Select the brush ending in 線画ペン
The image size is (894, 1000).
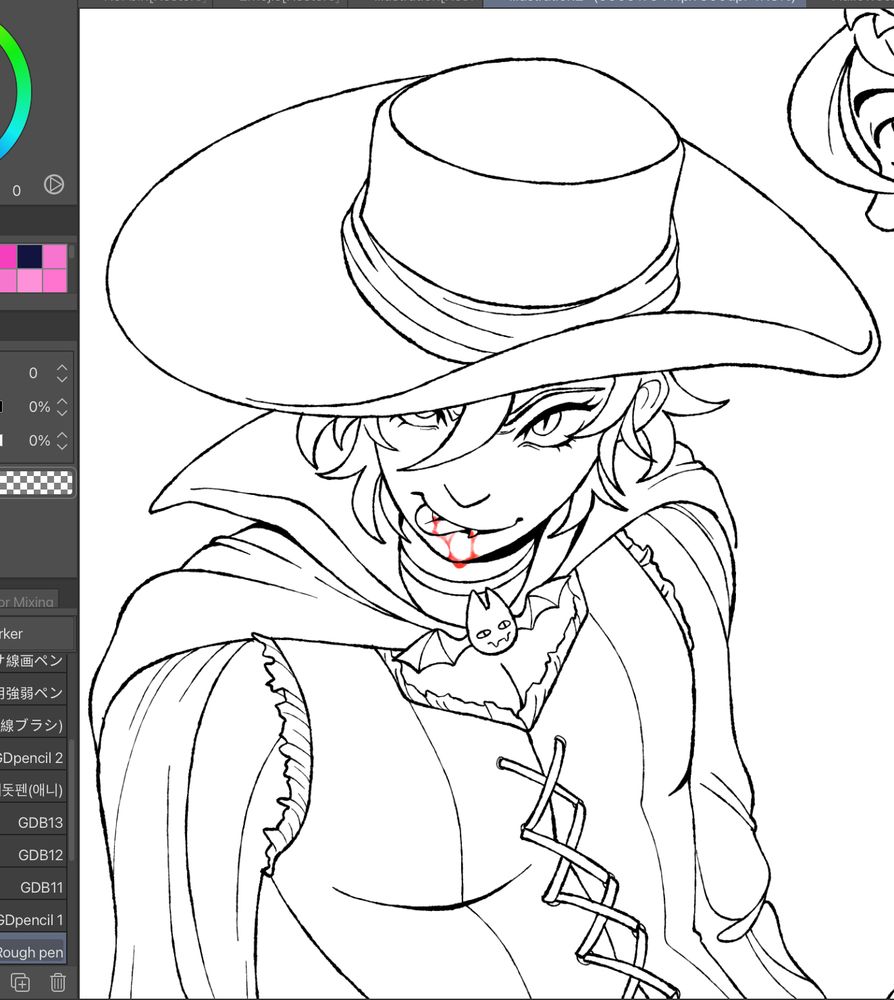(x=33, y=661)
